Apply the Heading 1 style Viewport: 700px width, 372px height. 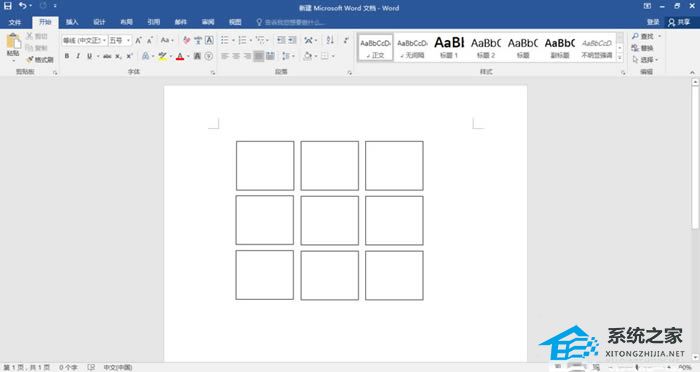click(449, 48)
